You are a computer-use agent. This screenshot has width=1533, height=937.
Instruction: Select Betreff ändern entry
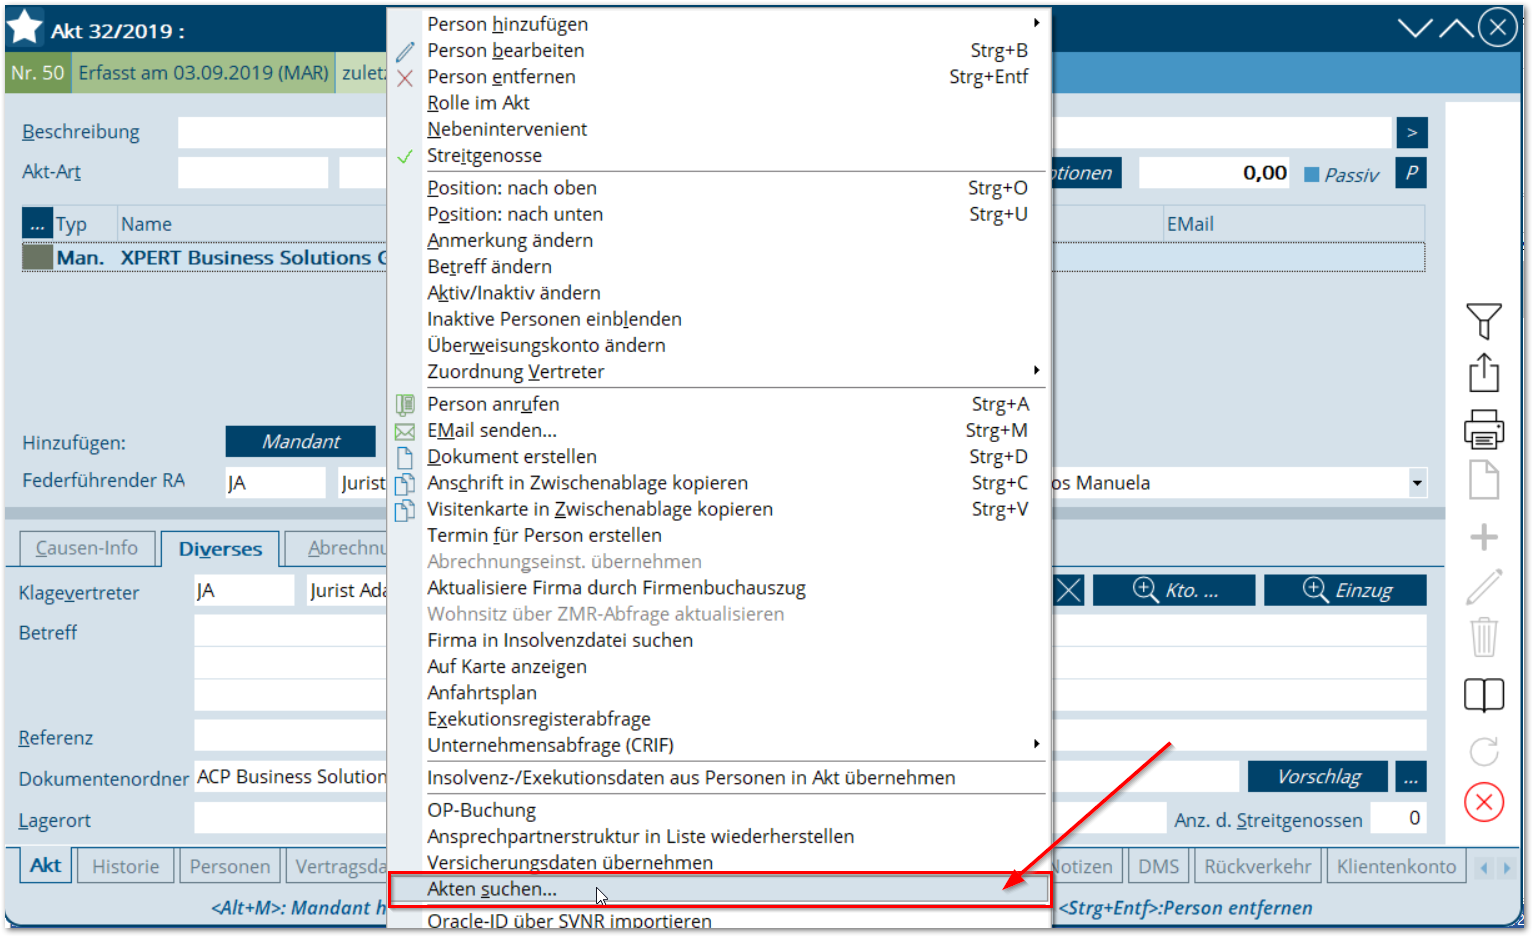(719, 267)
